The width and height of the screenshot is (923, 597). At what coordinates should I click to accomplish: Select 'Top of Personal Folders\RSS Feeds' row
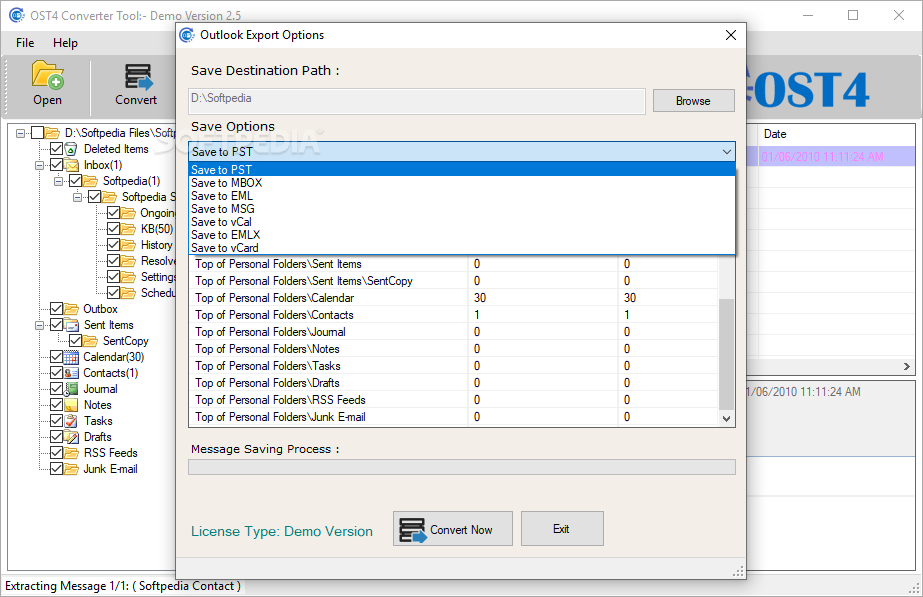[x=453, y=400]
